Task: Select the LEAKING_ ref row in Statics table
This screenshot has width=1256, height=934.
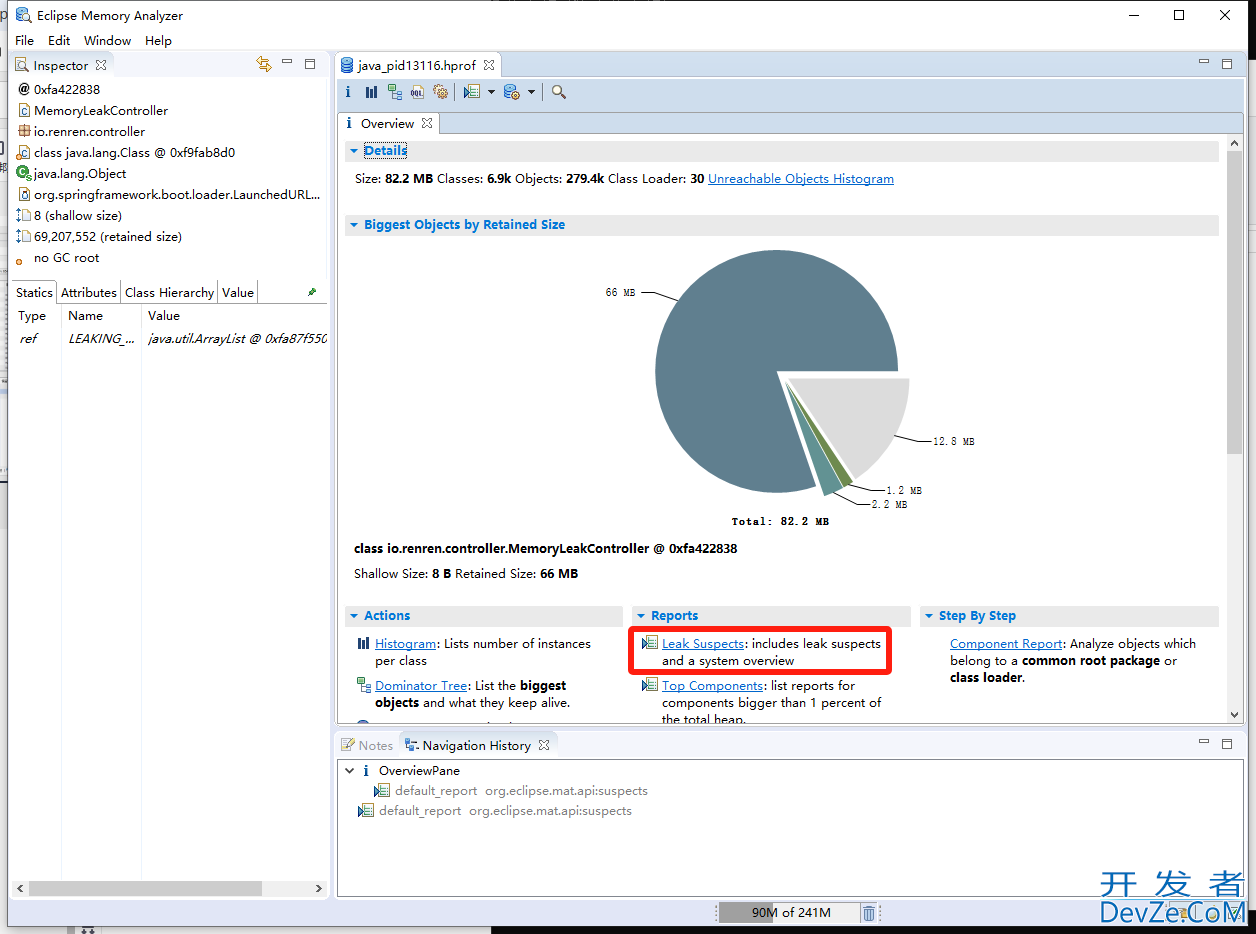Action: (x=171, y=339)
